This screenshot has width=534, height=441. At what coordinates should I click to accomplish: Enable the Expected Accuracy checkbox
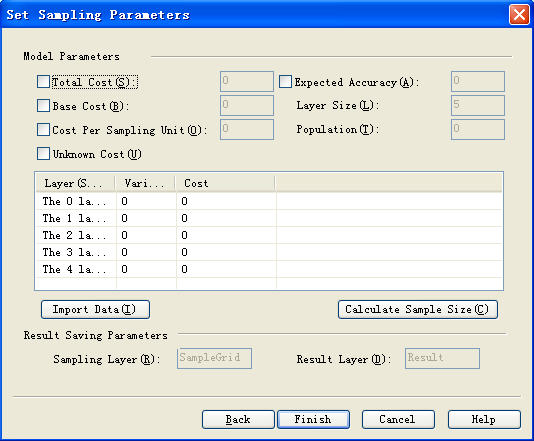coord(285,82)
